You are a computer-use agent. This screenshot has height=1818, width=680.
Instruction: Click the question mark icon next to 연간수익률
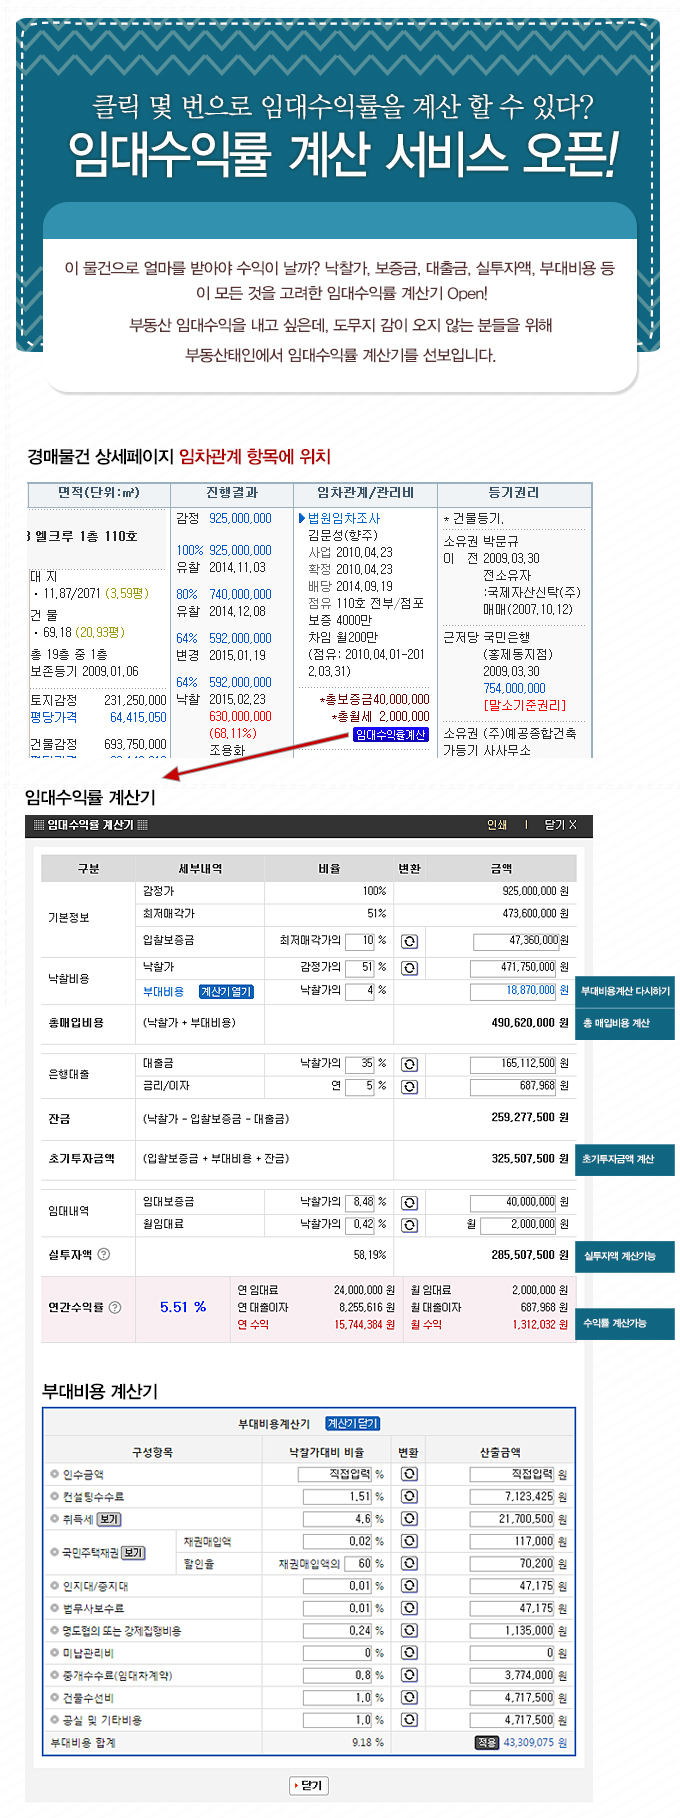click(x=115, y=1307)
